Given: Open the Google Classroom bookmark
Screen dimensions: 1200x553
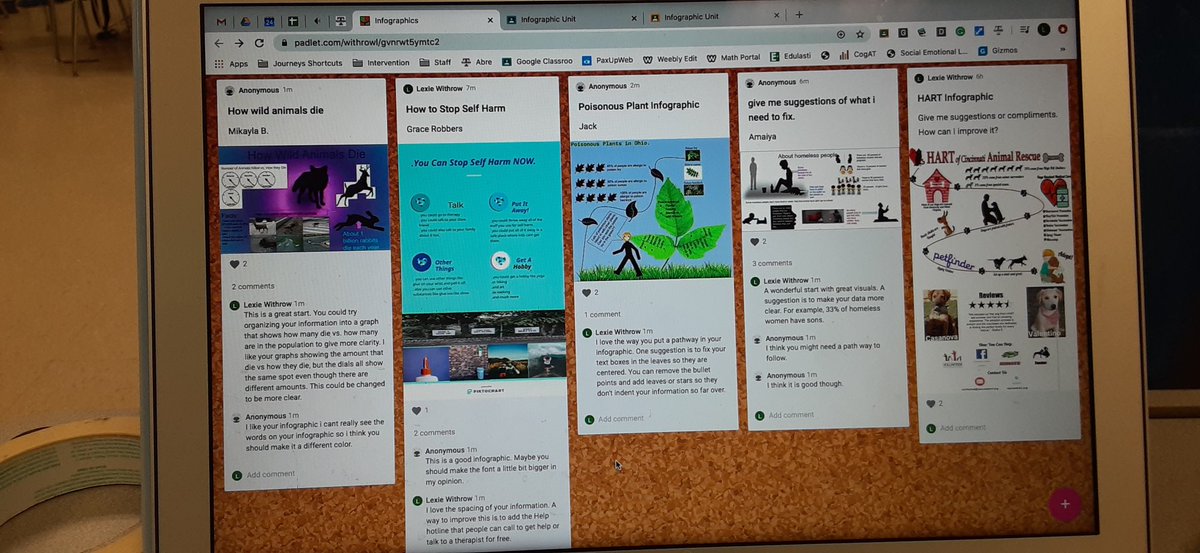Looking at the screenshot, I should point(537,61).
